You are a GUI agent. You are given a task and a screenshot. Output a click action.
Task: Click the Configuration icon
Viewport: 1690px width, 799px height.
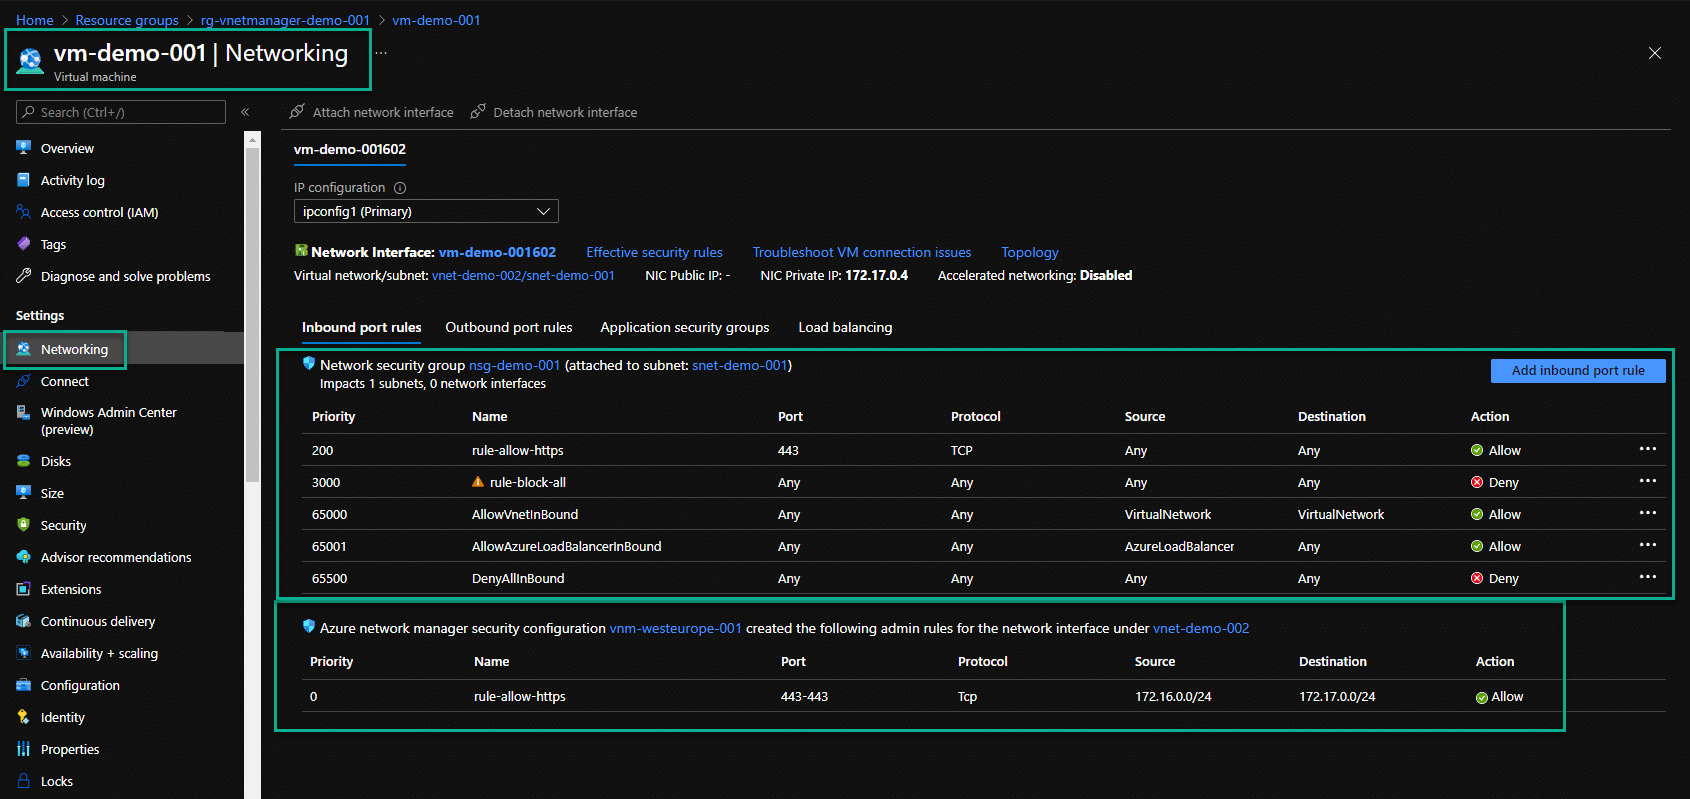click(24, 685)
